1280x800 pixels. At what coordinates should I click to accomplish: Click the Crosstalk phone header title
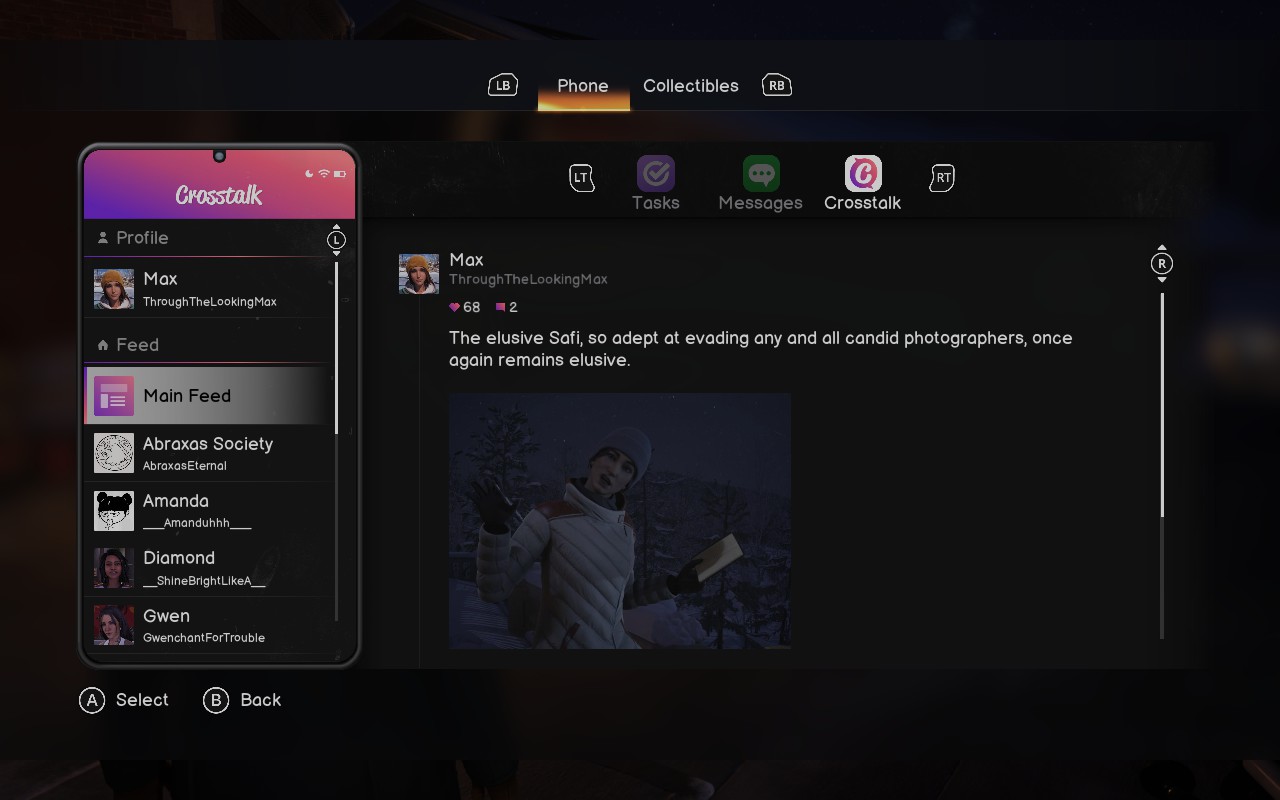point(219,195)
